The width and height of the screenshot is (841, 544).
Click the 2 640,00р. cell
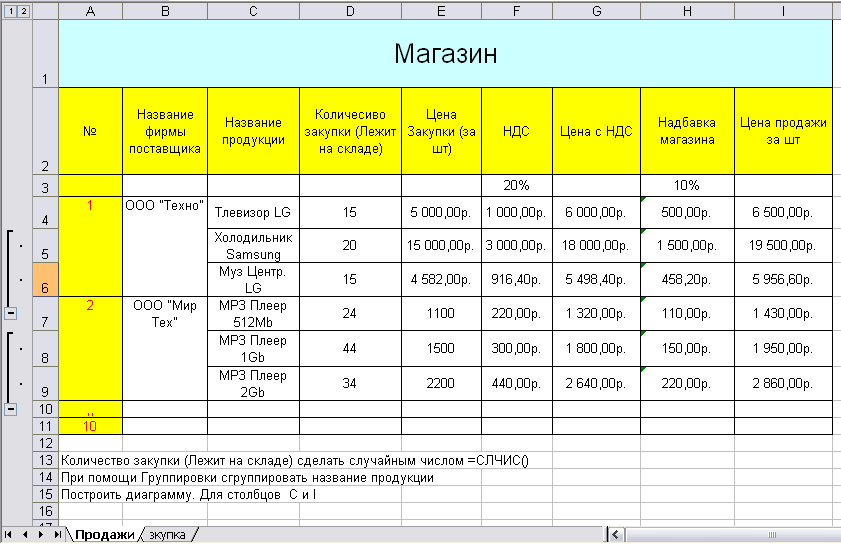[596, 384]
